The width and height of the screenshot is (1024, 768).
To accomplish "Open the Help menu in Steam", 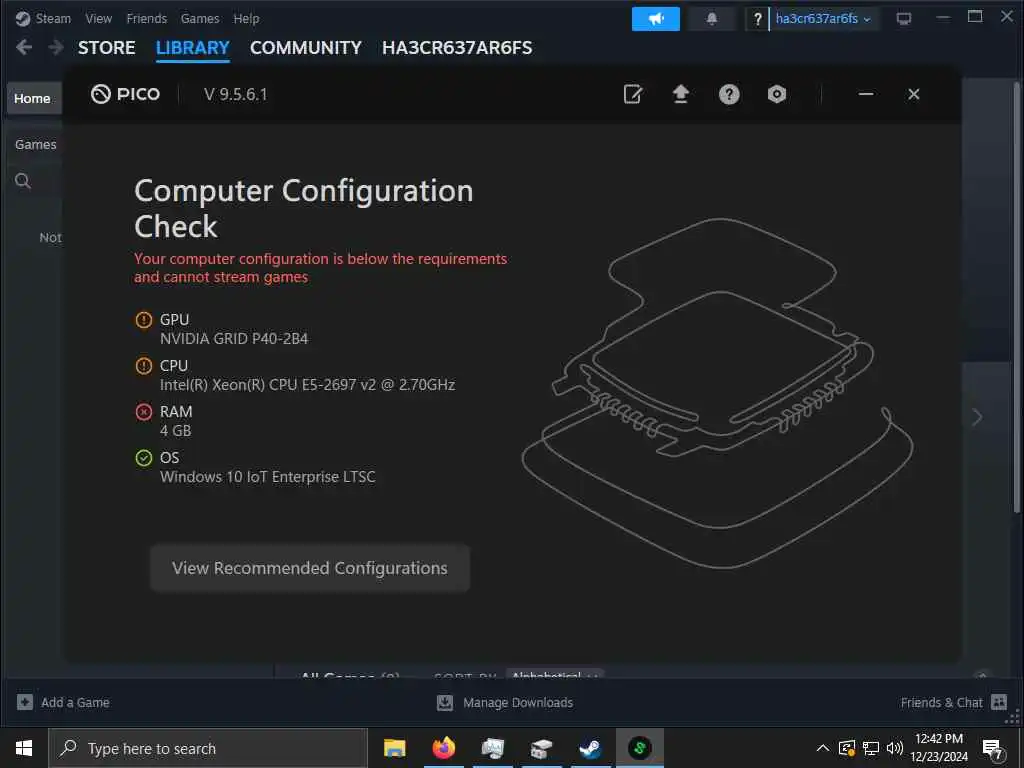I will (246, 18).
